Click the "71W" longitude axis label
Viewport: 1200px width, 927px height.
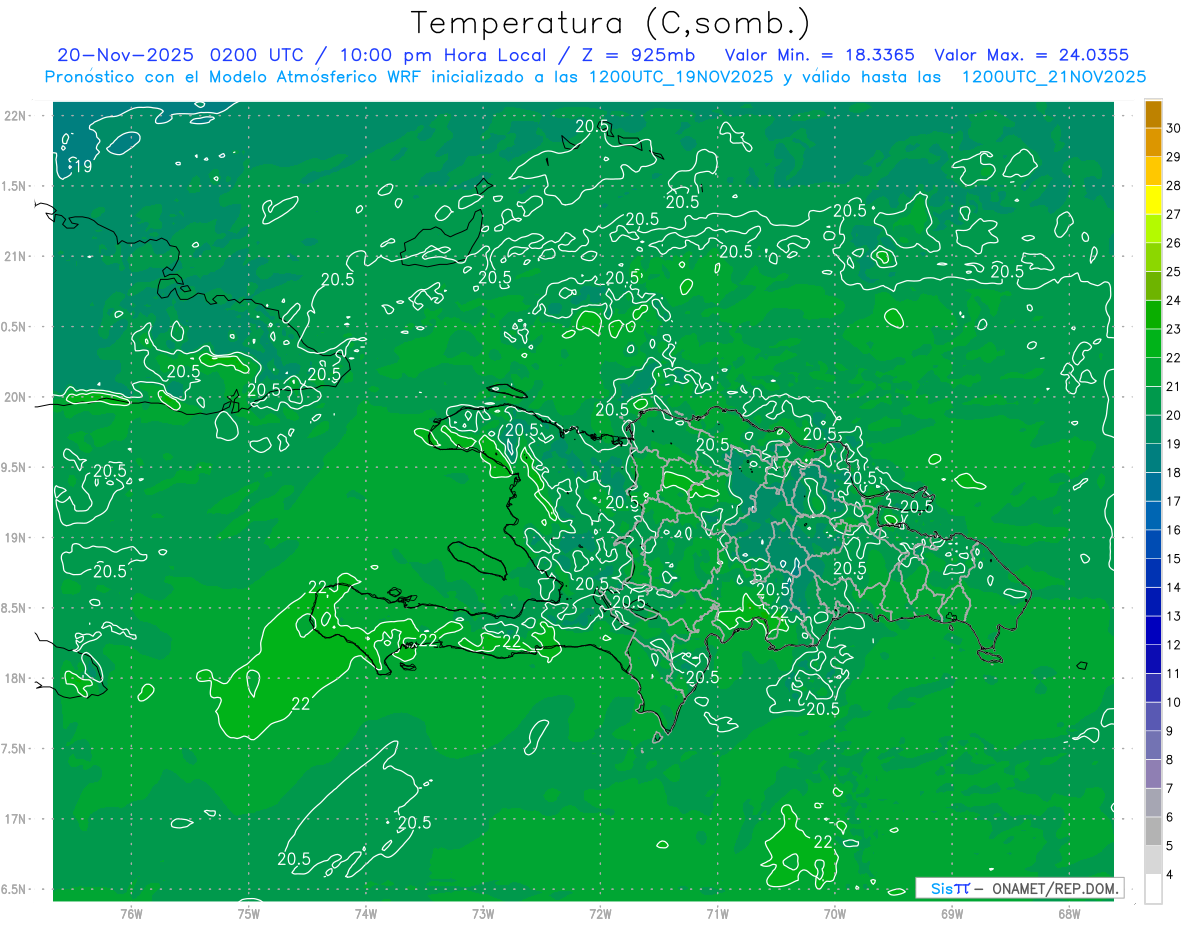point(717,912)
